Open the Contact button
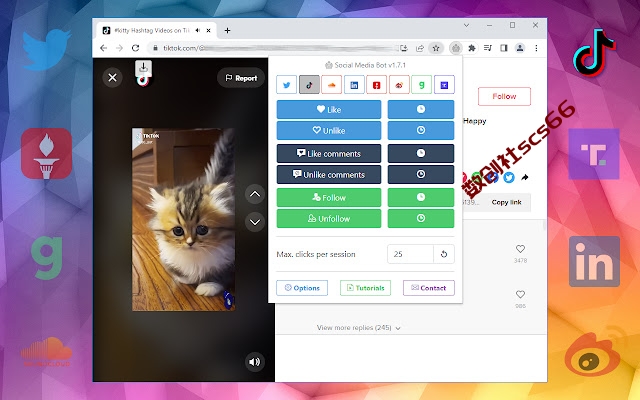This screenshot has height=400, width=640. point(429,288)
